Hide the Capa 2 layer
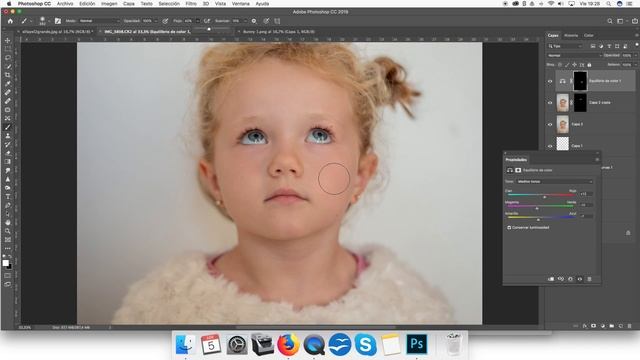 pyautogui.click(x=550, y=124)
